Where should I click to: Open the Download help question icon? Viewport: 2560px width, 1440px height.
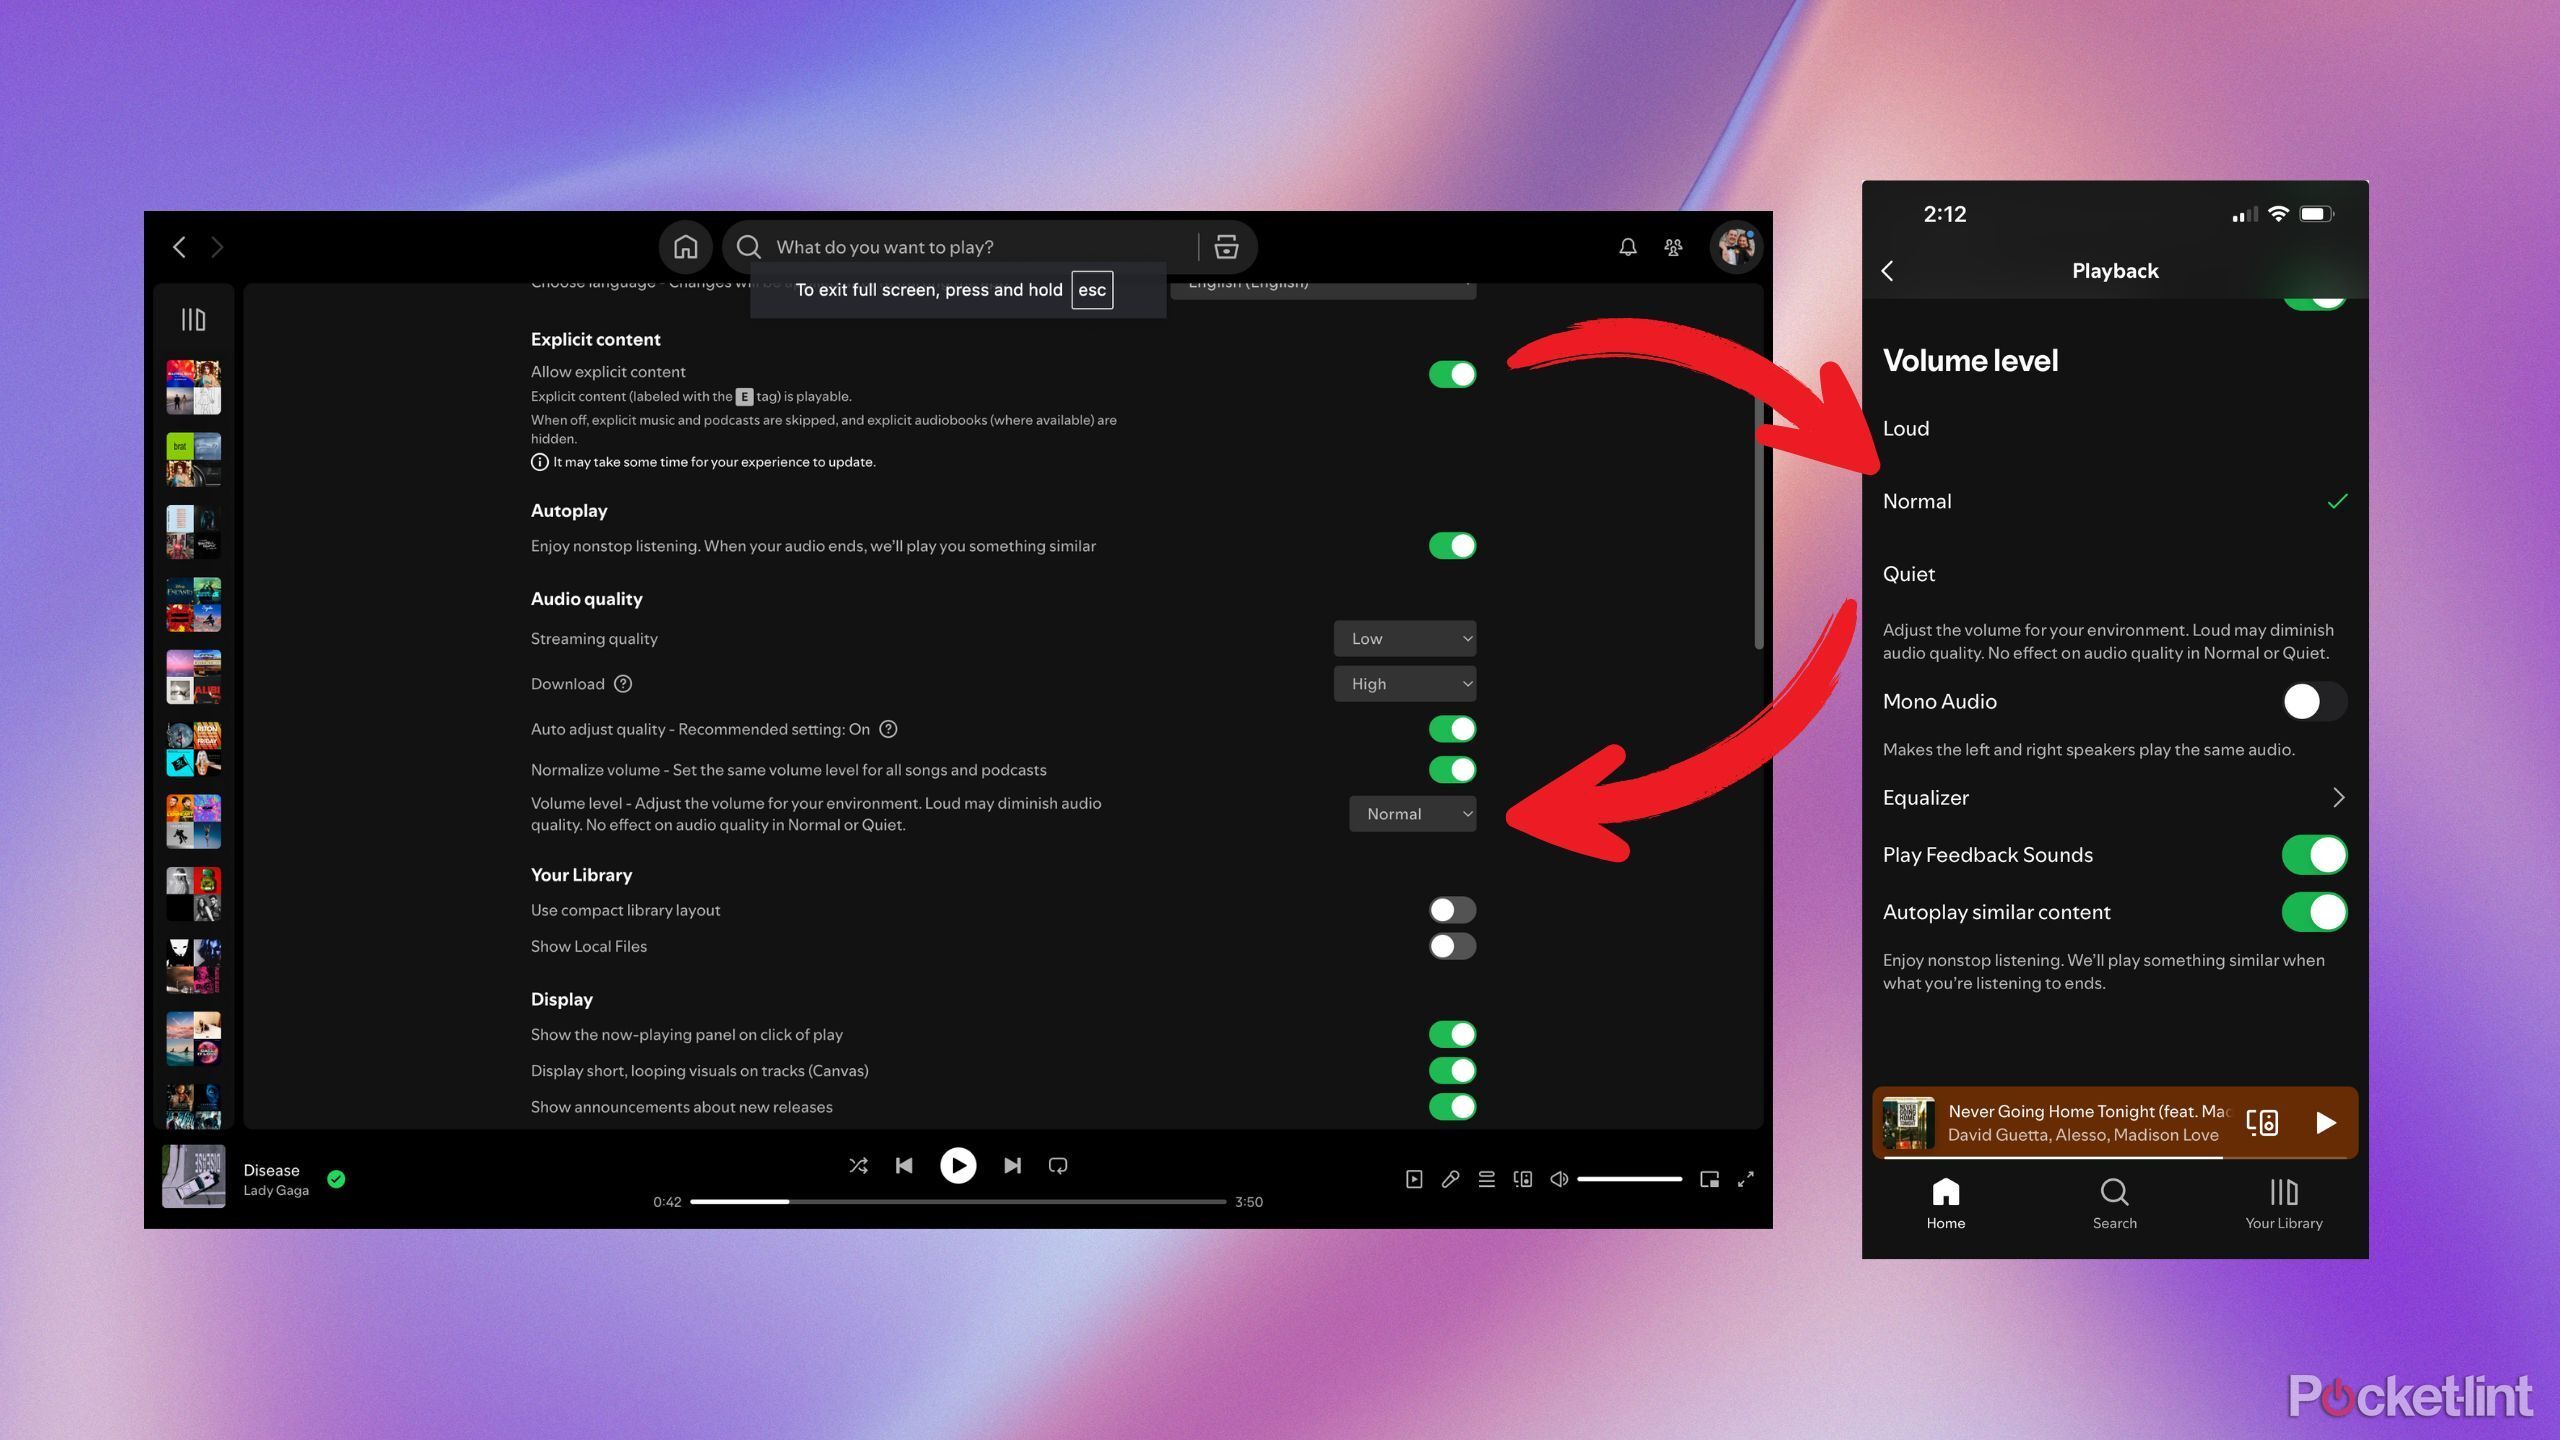(623, 684)
